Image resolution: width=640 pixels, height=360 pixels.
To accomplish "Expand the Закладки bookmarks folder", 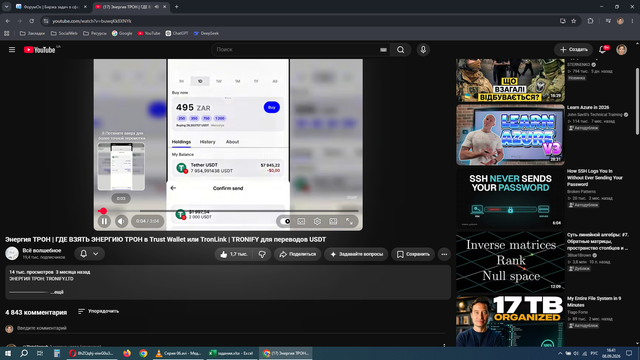I will click(32, 33).
